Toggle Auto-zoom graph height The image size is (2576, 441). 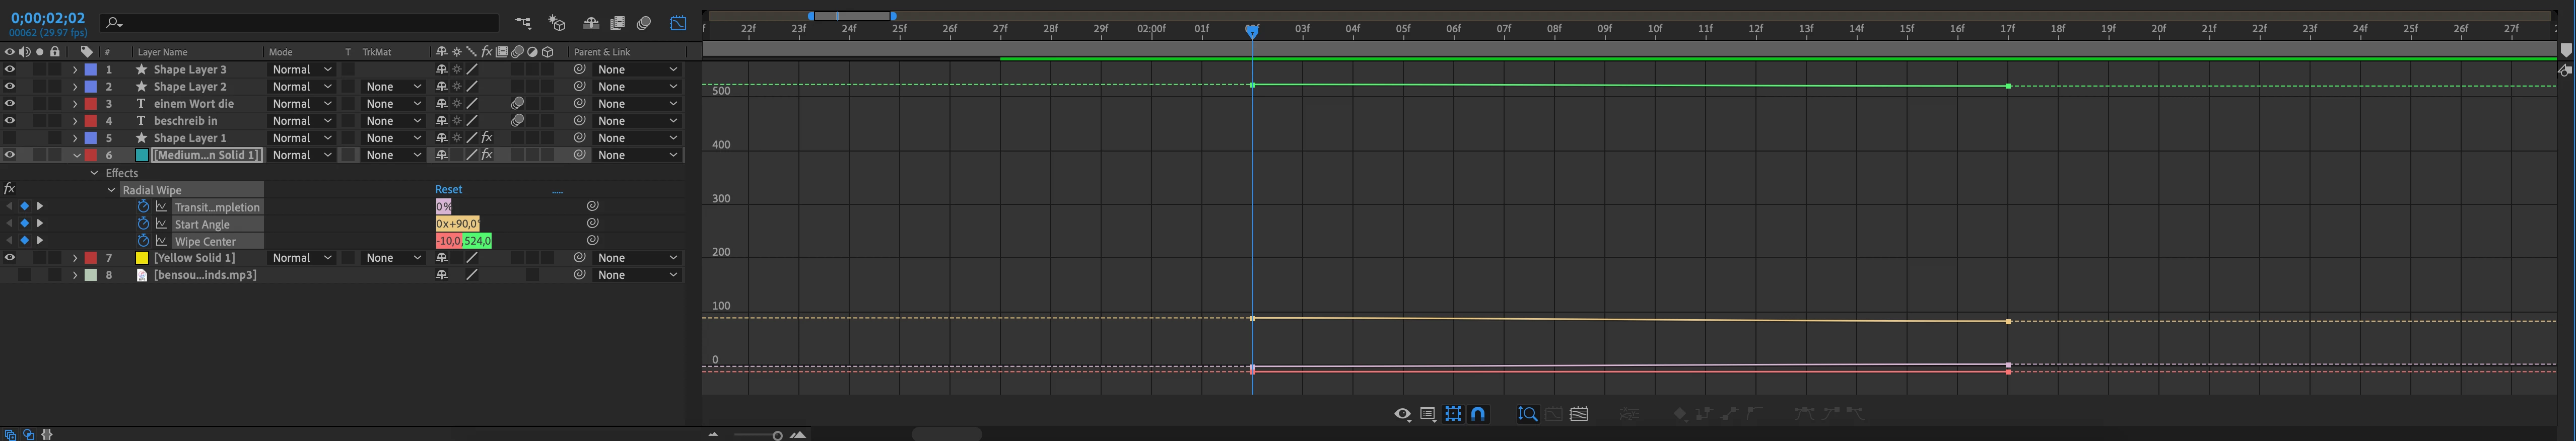coord(1528,414)
